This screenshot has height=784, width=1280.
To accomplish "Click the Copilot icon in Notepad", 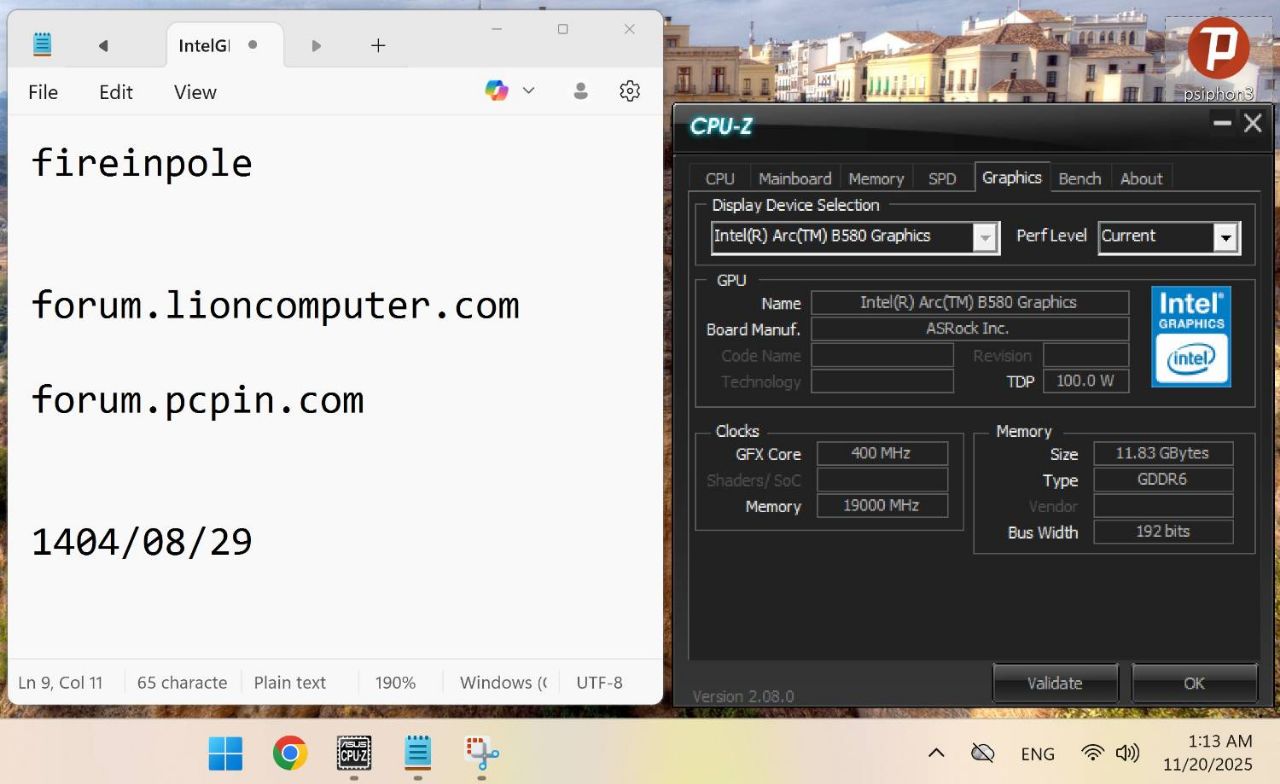I will coord(496,91).
